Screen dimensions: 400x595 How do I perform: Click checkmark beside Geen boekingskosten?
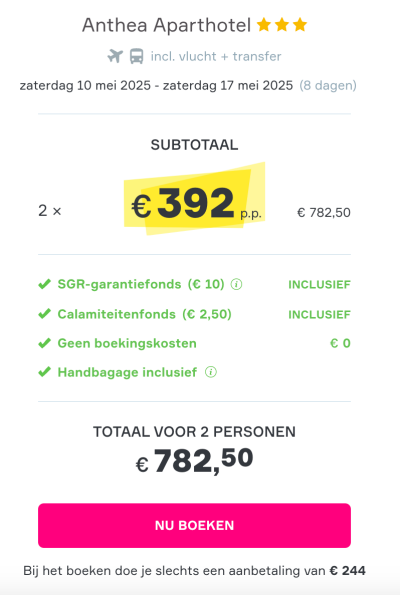[44, 343]
